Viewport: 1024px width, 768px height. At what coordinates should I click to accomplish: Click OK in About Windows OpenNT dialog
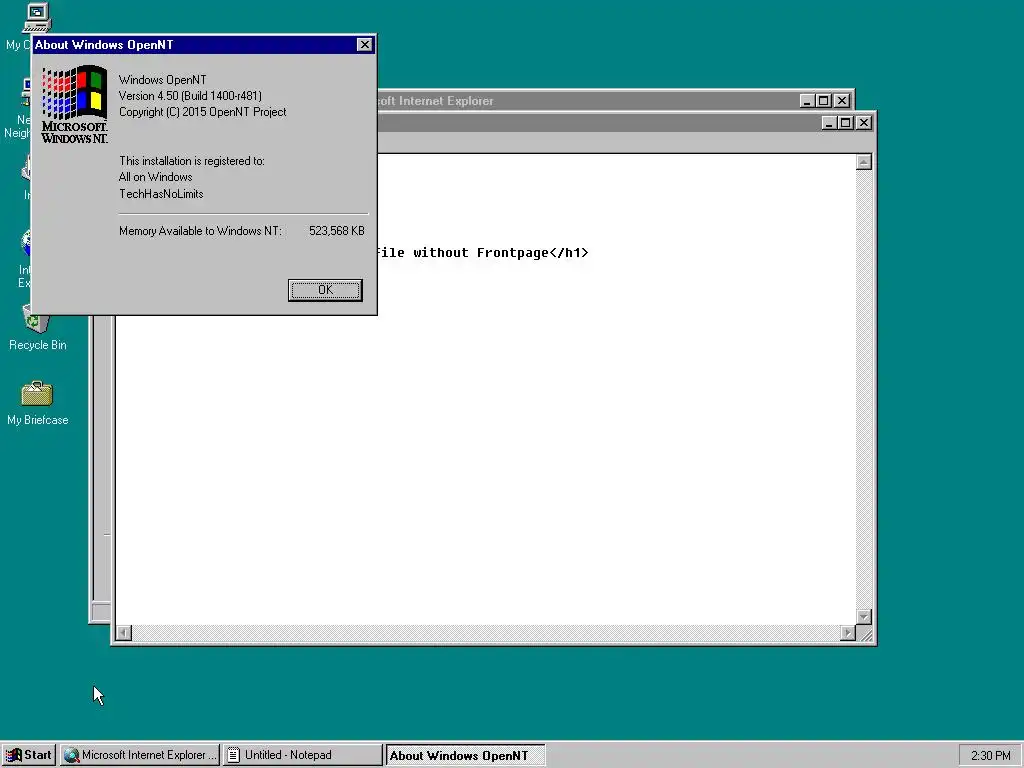[325, 290]
